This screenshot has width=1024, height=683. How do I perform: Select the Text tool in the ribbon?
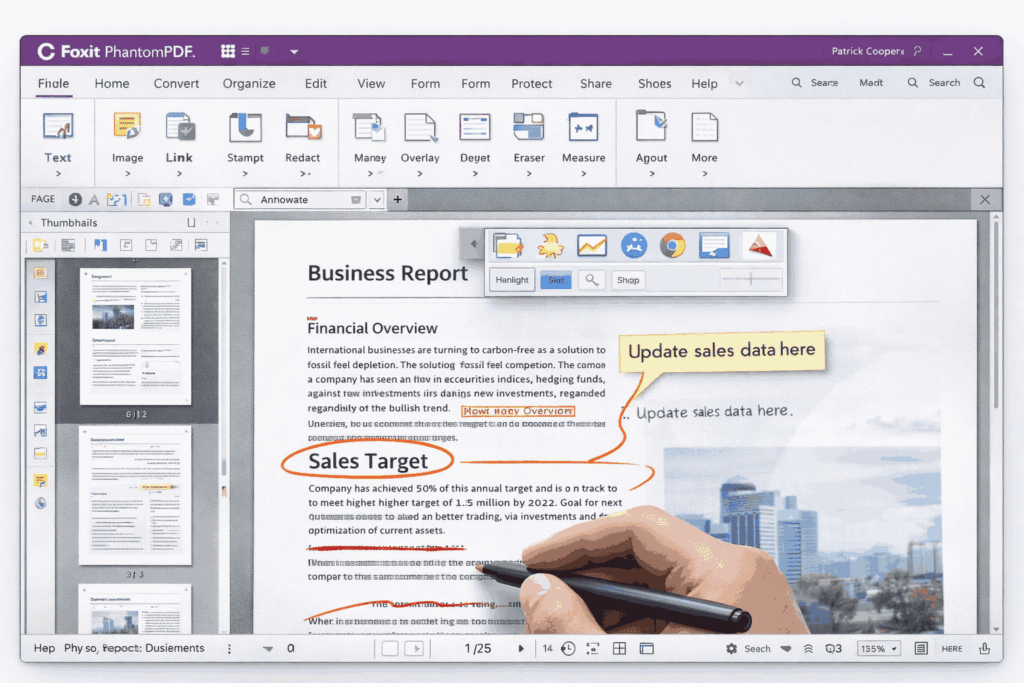(57, 135)
